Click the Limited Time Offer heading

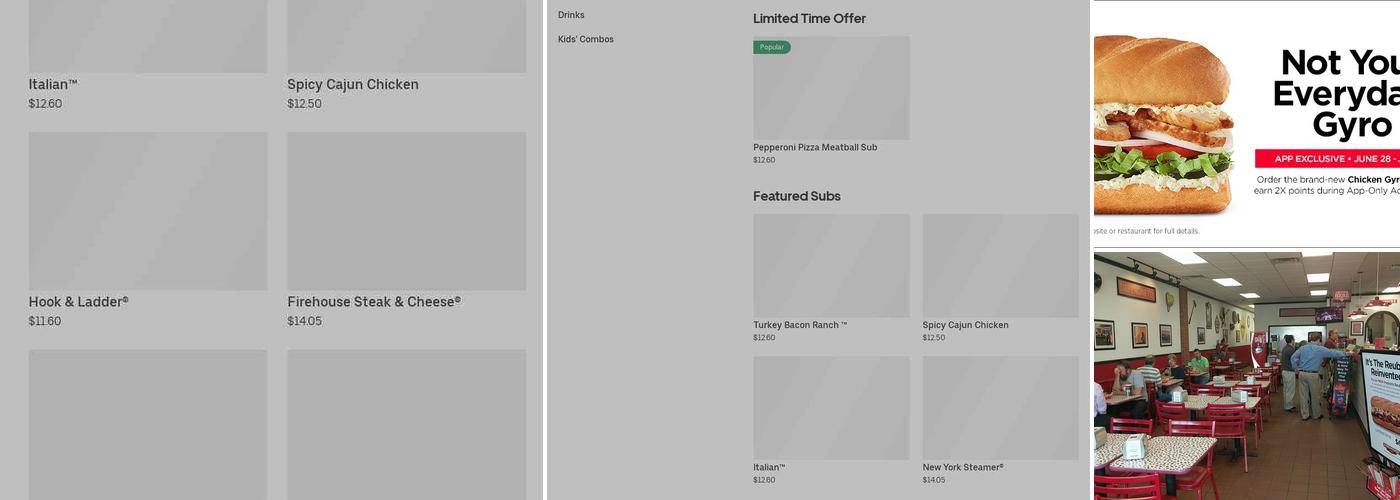[x=809, y=18]
